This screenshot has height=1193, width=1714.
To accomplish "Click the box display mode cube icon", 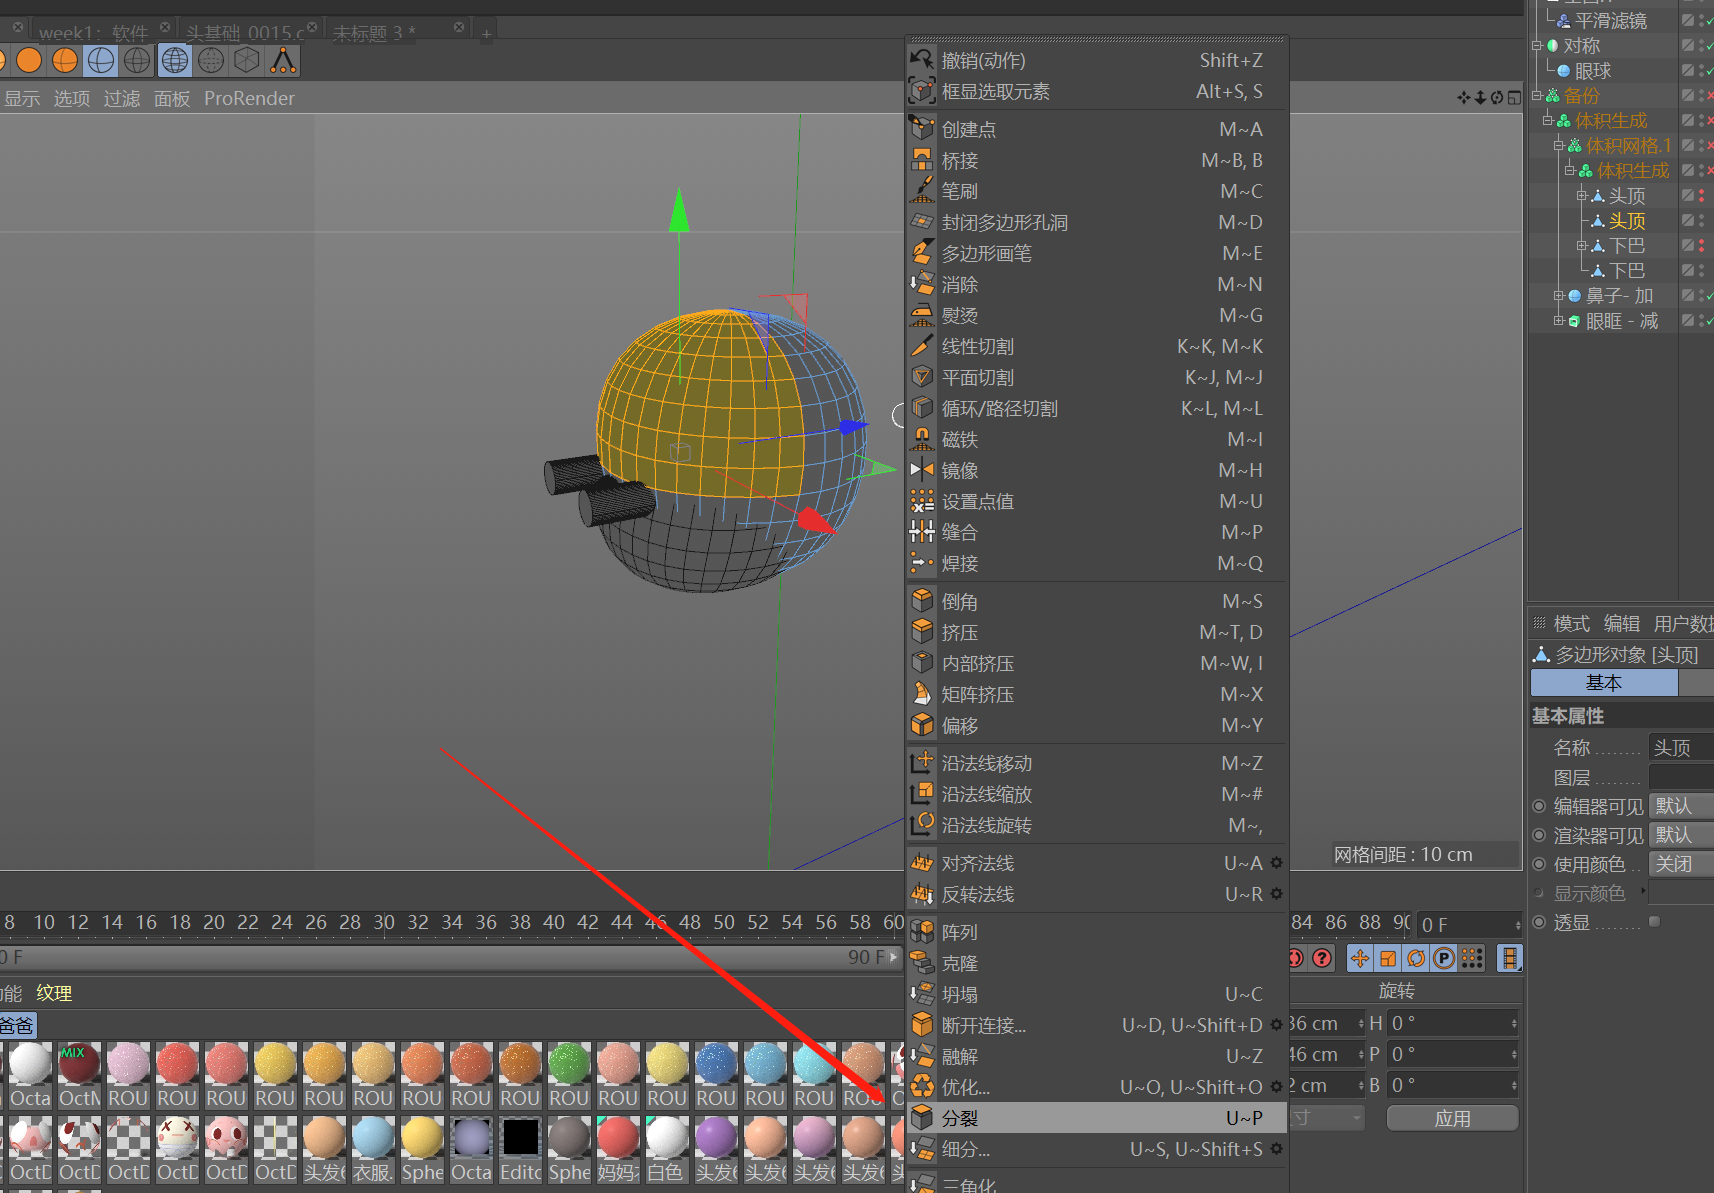I will pyautogui.click(x=247, y=61).
